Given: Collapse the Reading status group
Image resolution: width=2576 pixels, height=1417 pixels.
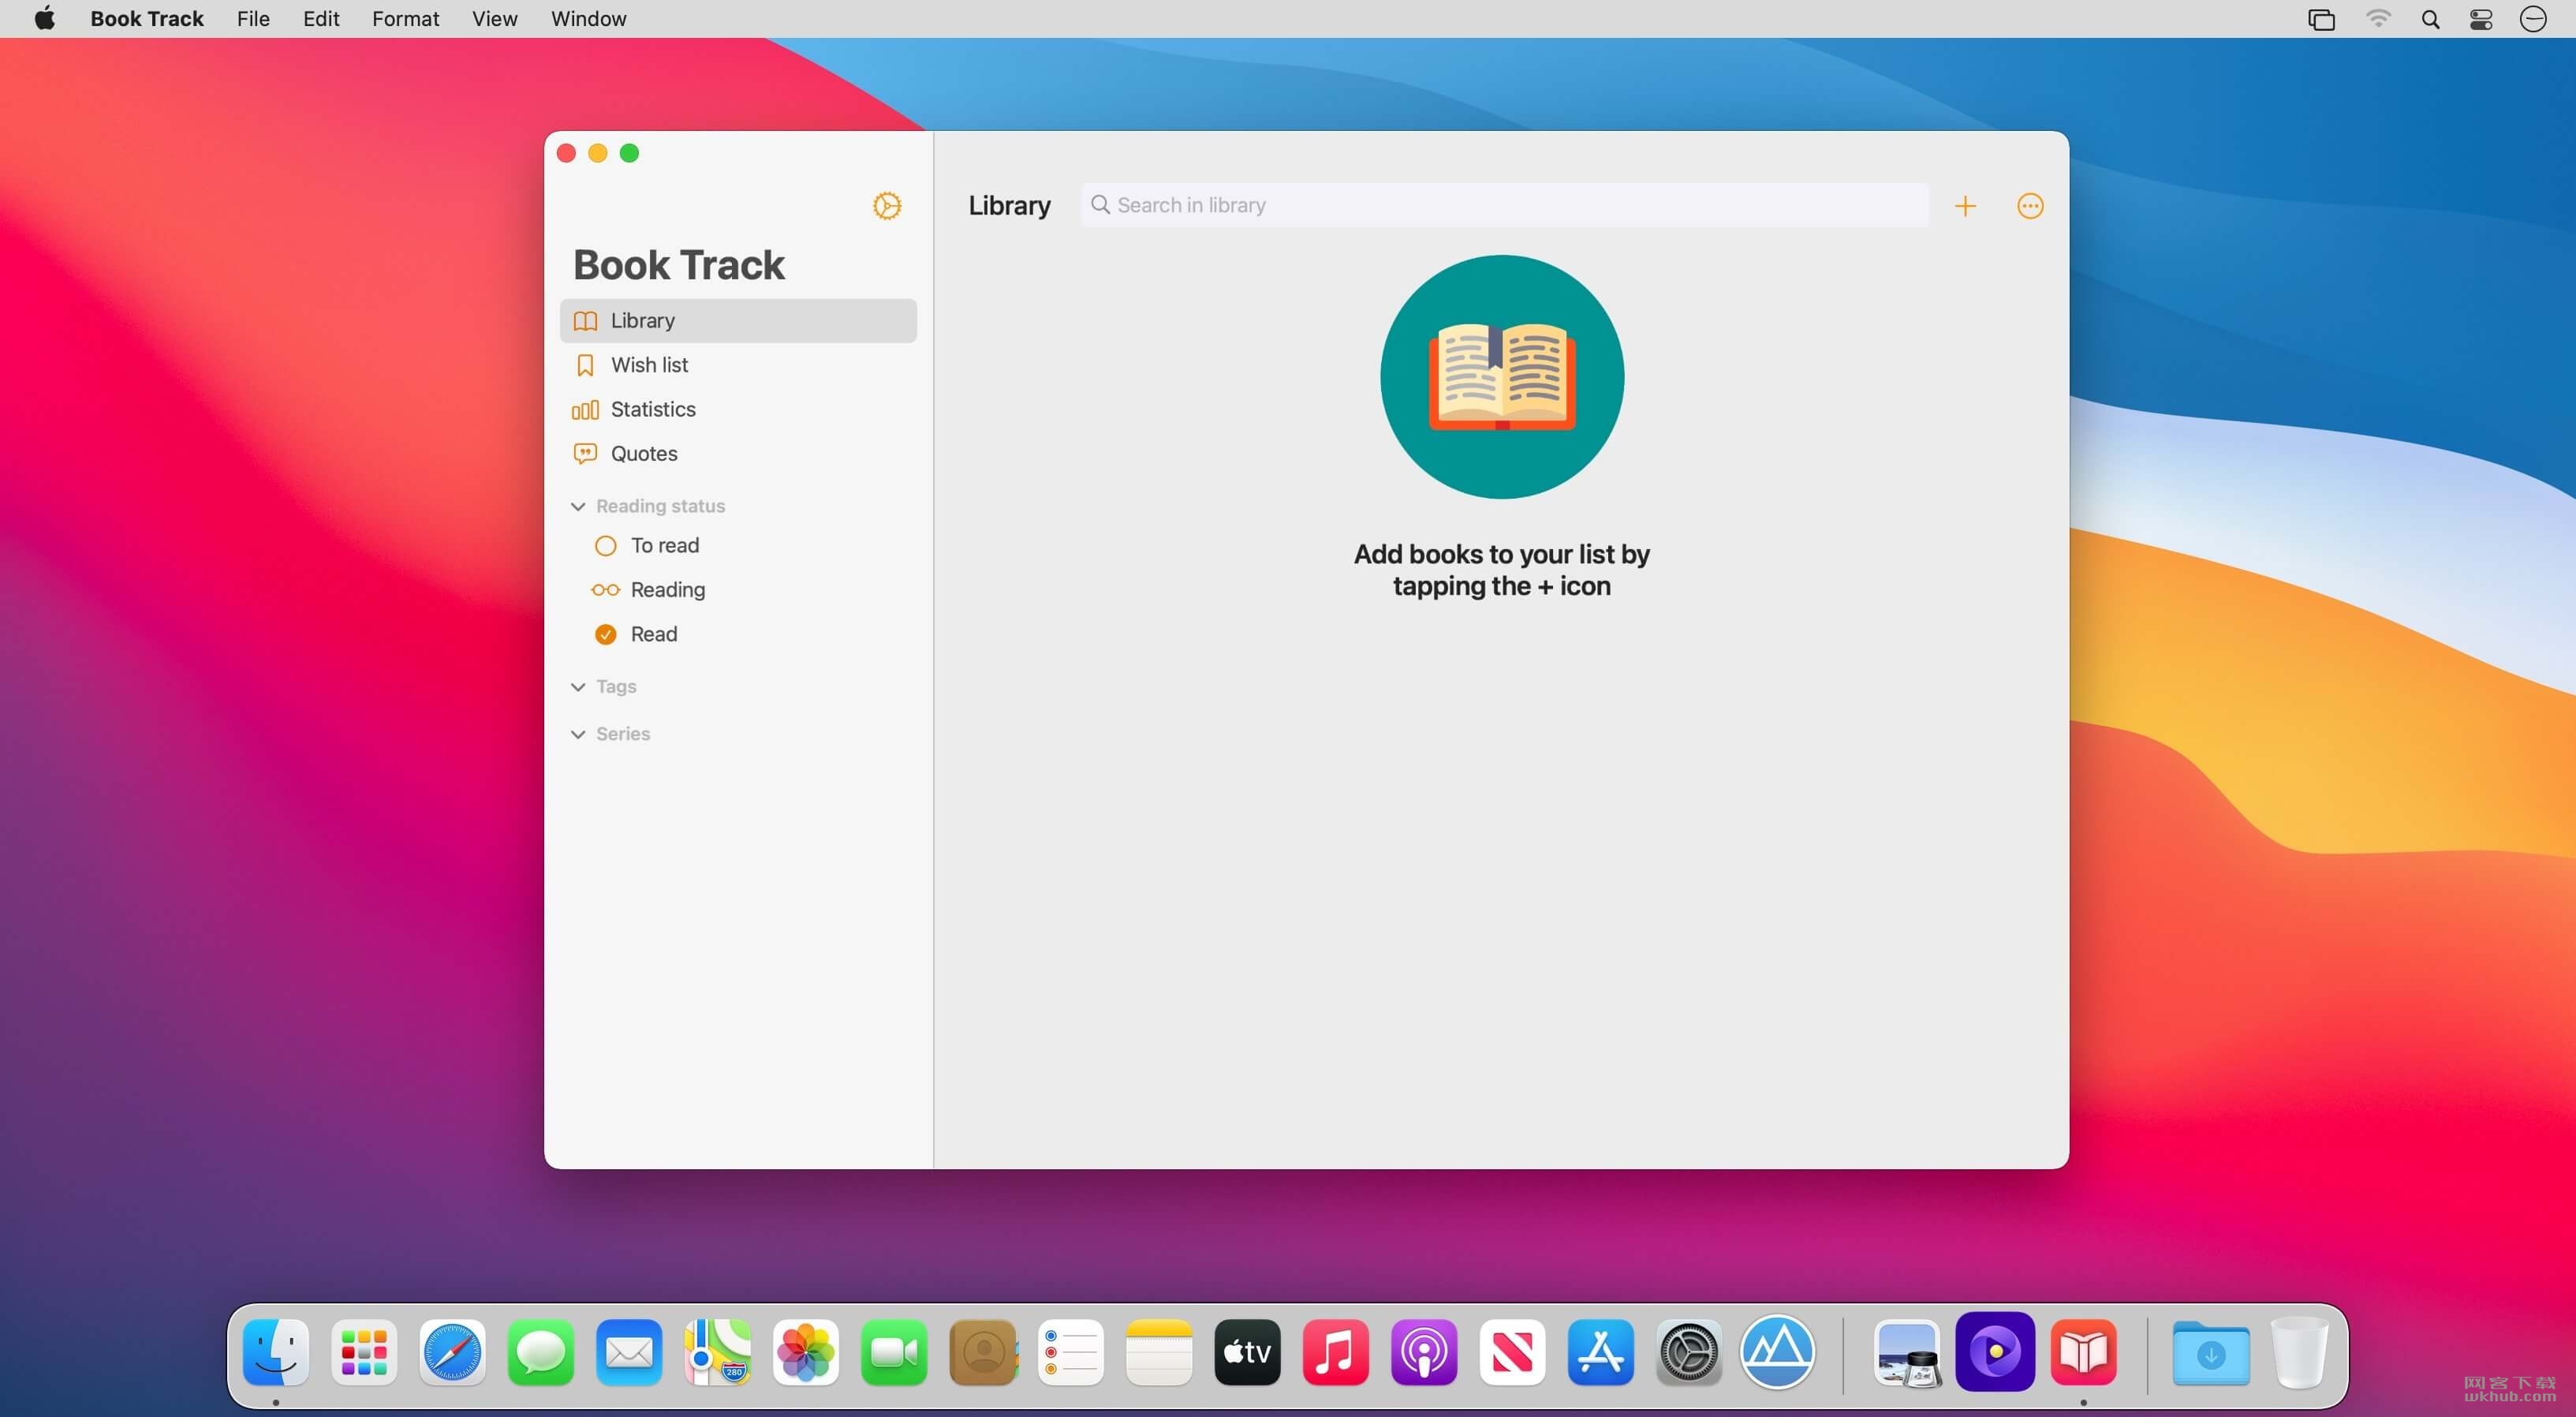Looking at the screenshot, I should click(578, 506).
